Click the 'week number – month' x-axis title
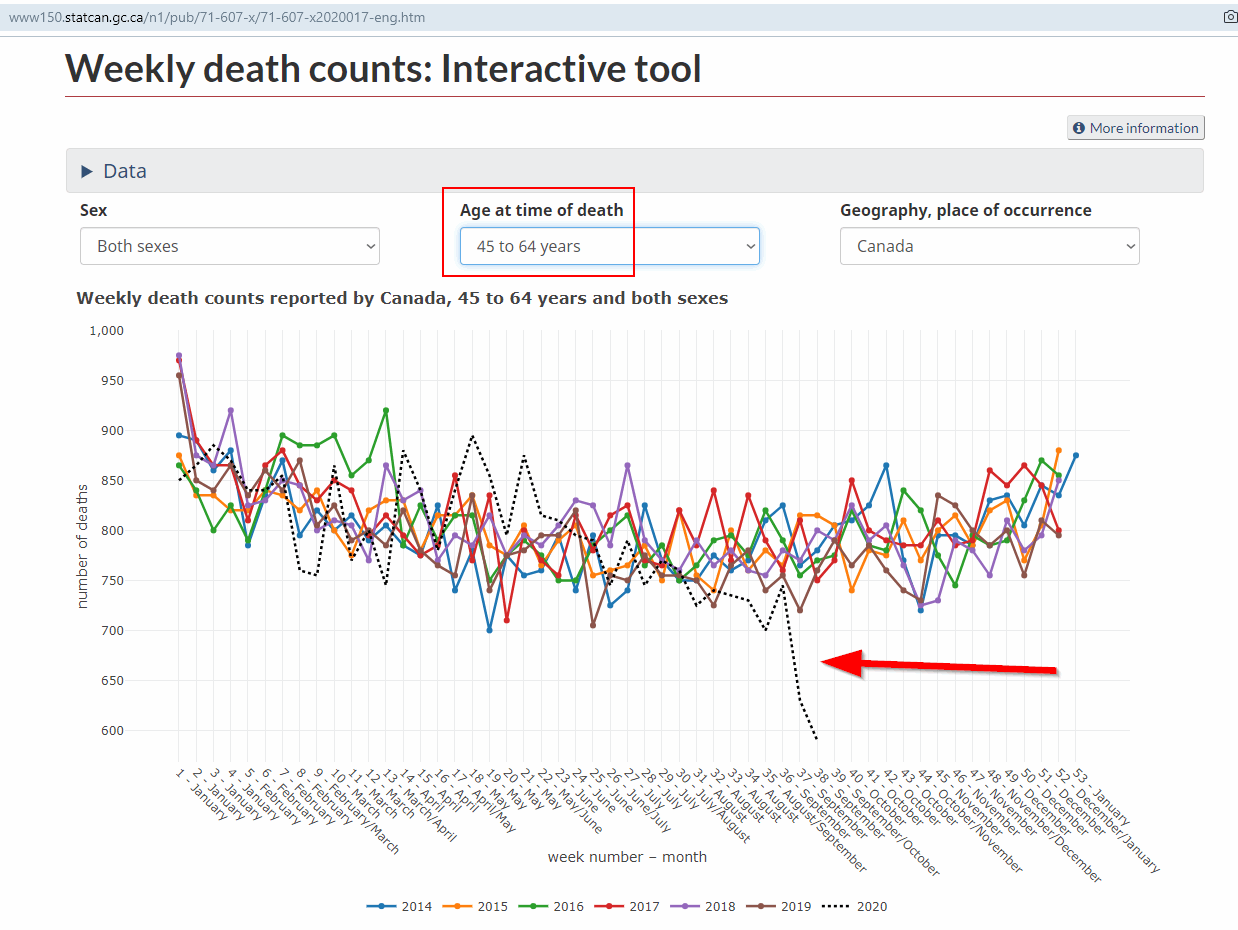1238x930 pixels. [x=627, y=857]
